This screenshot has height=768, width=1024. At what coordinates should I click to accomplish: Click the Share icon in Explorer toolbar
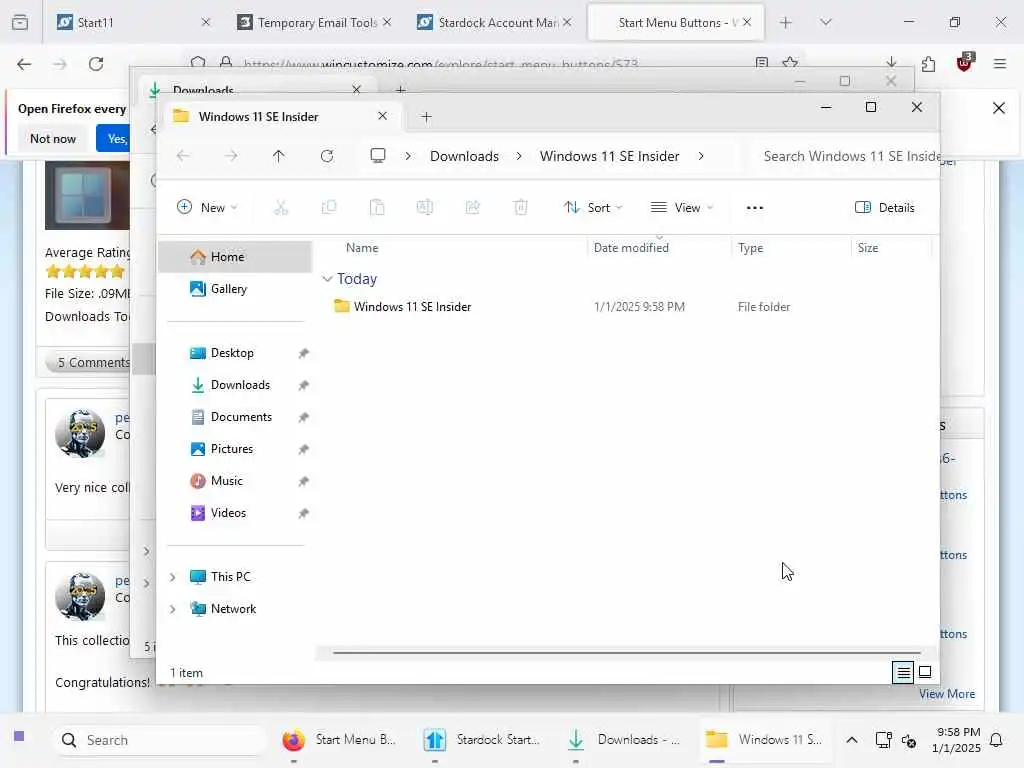tap(473, 208)
